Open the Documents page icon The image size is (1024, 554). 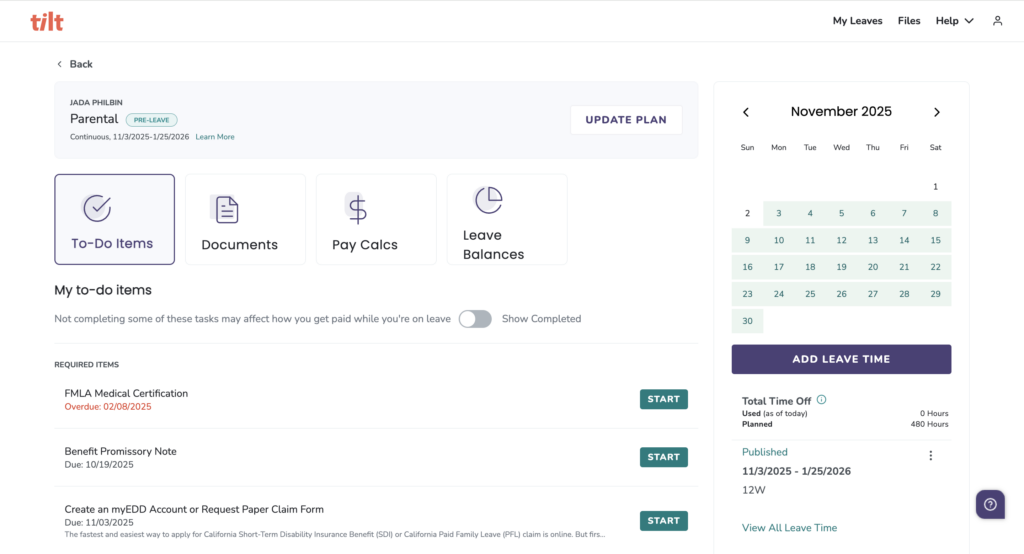tap(226, 209)
